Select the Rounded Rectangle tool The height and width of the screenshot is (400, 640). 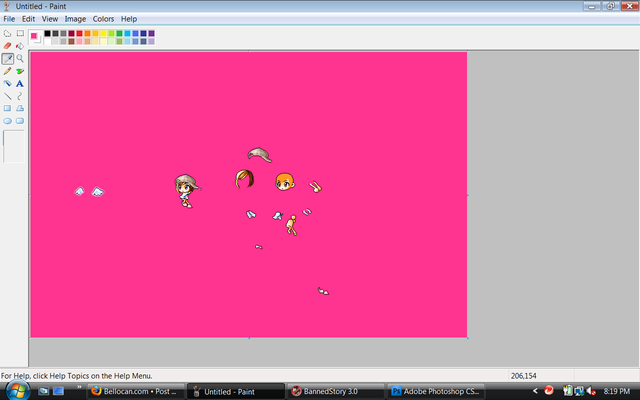(x=20, y=121)
